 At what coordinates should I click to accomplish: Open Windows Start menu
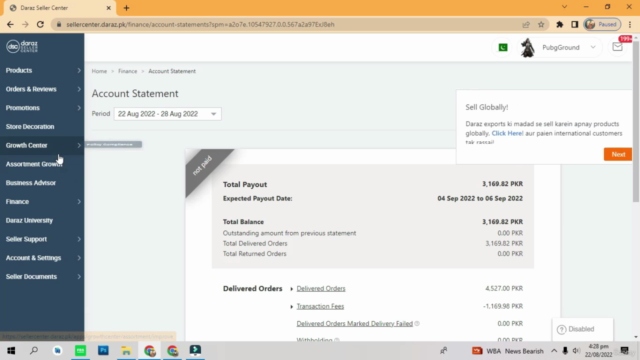pyautogui.click(x=11, y=351)
